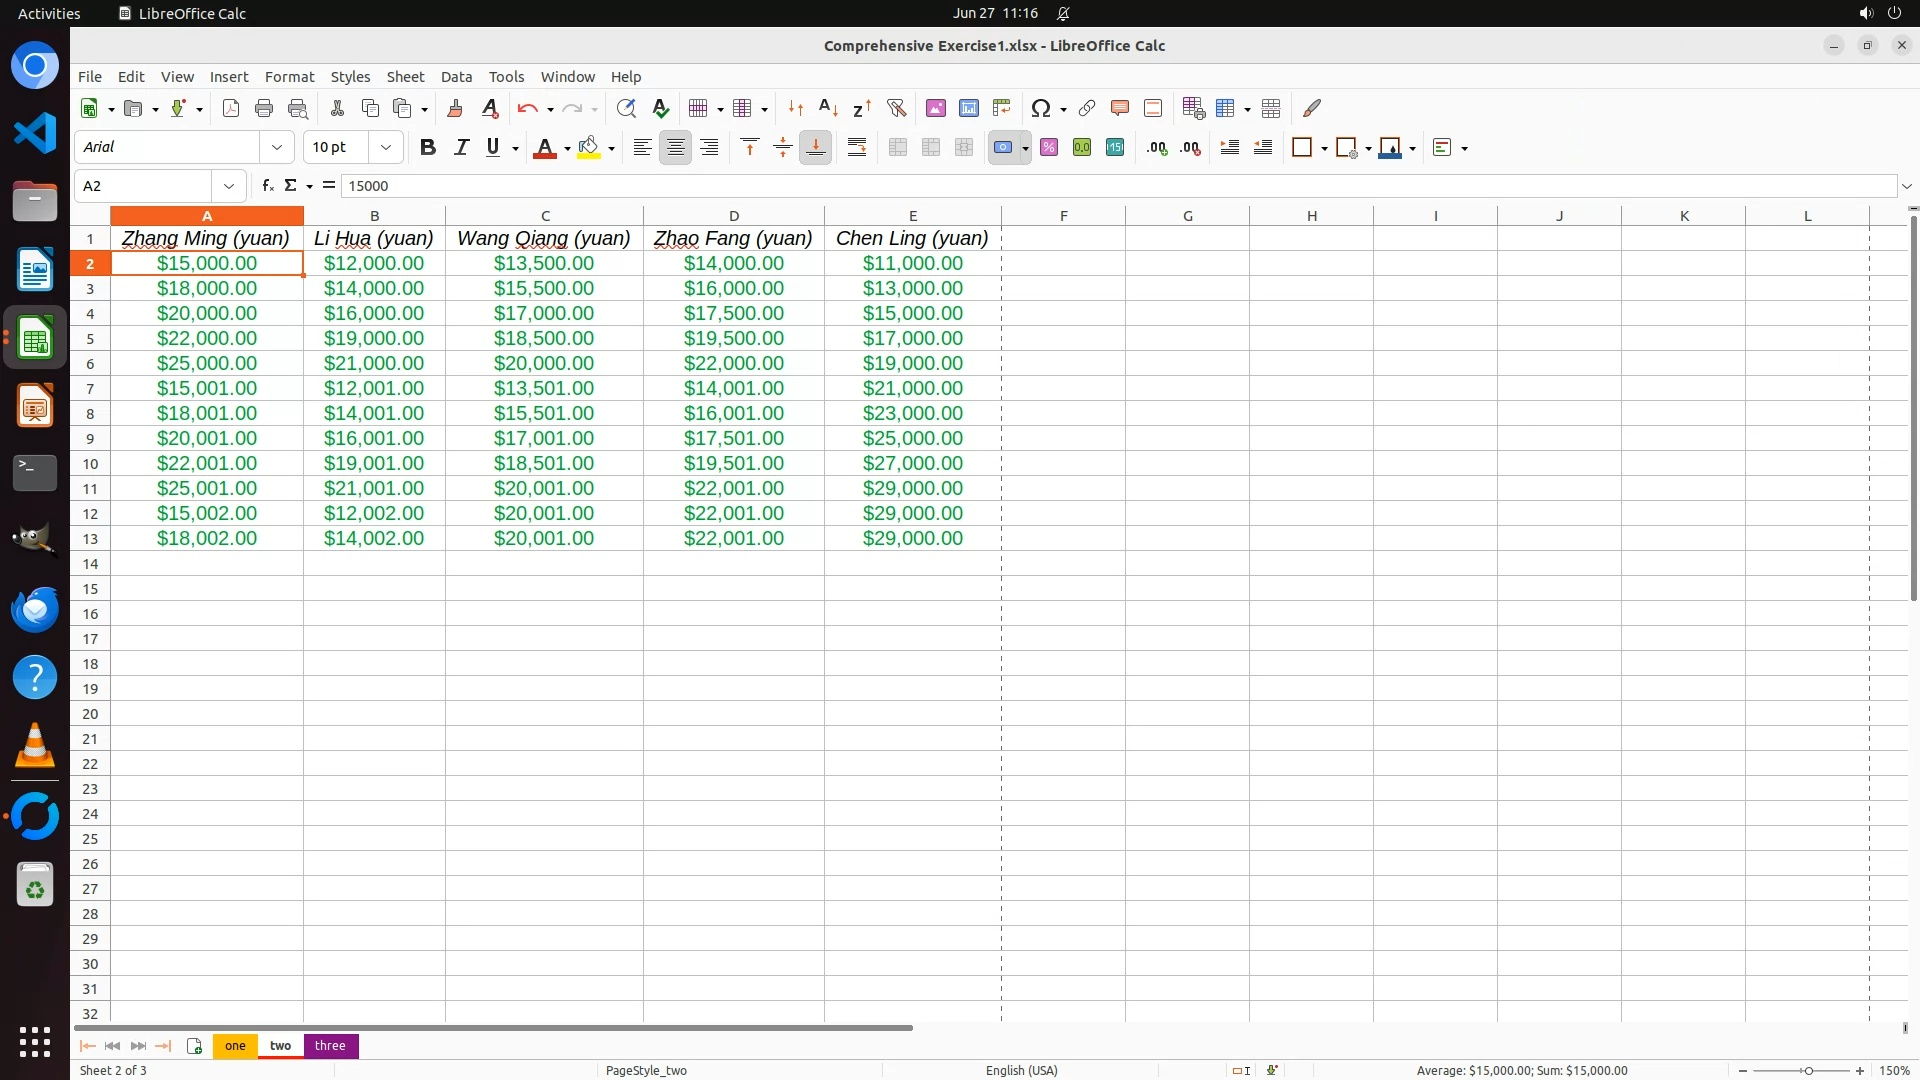The image size is (1920, 1080).
Task: Click the Clone Formatting paintbrush icon
Action: pyautogui.click(x=455, y=108)
